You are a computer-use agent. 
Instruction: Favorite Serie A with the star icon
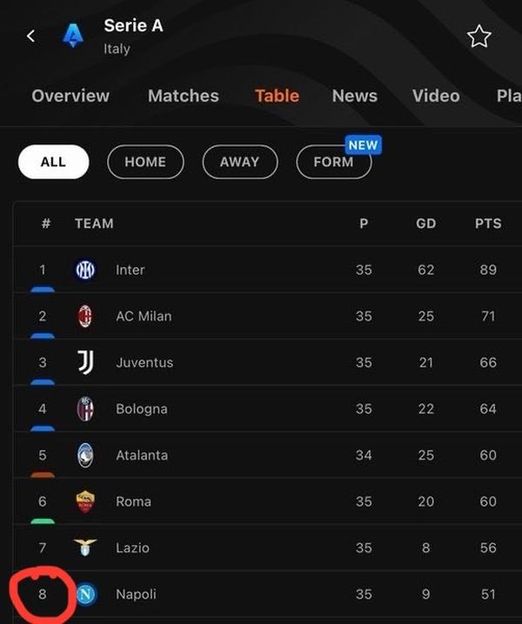pos(479,37)
